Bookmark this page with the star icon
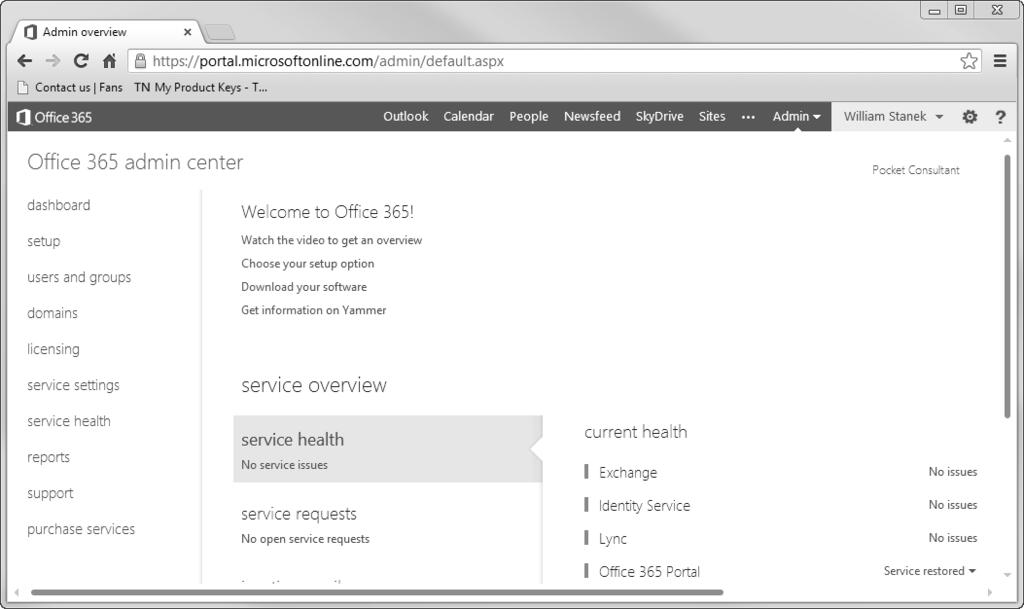The height and width of the screenshot is (609, 1024). point(968,61)
